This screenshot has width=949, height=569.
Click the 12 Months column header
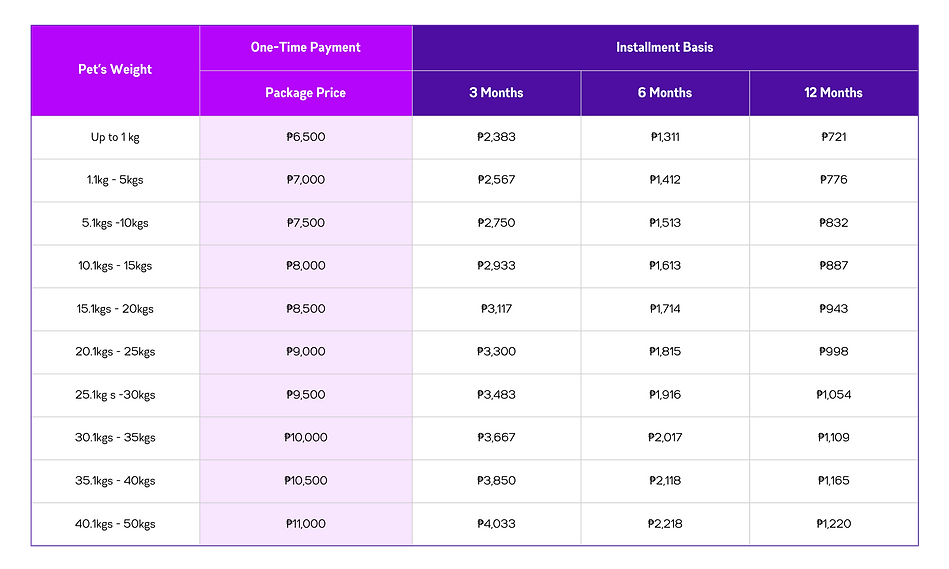pyautogui.click(x=833, y=93)
